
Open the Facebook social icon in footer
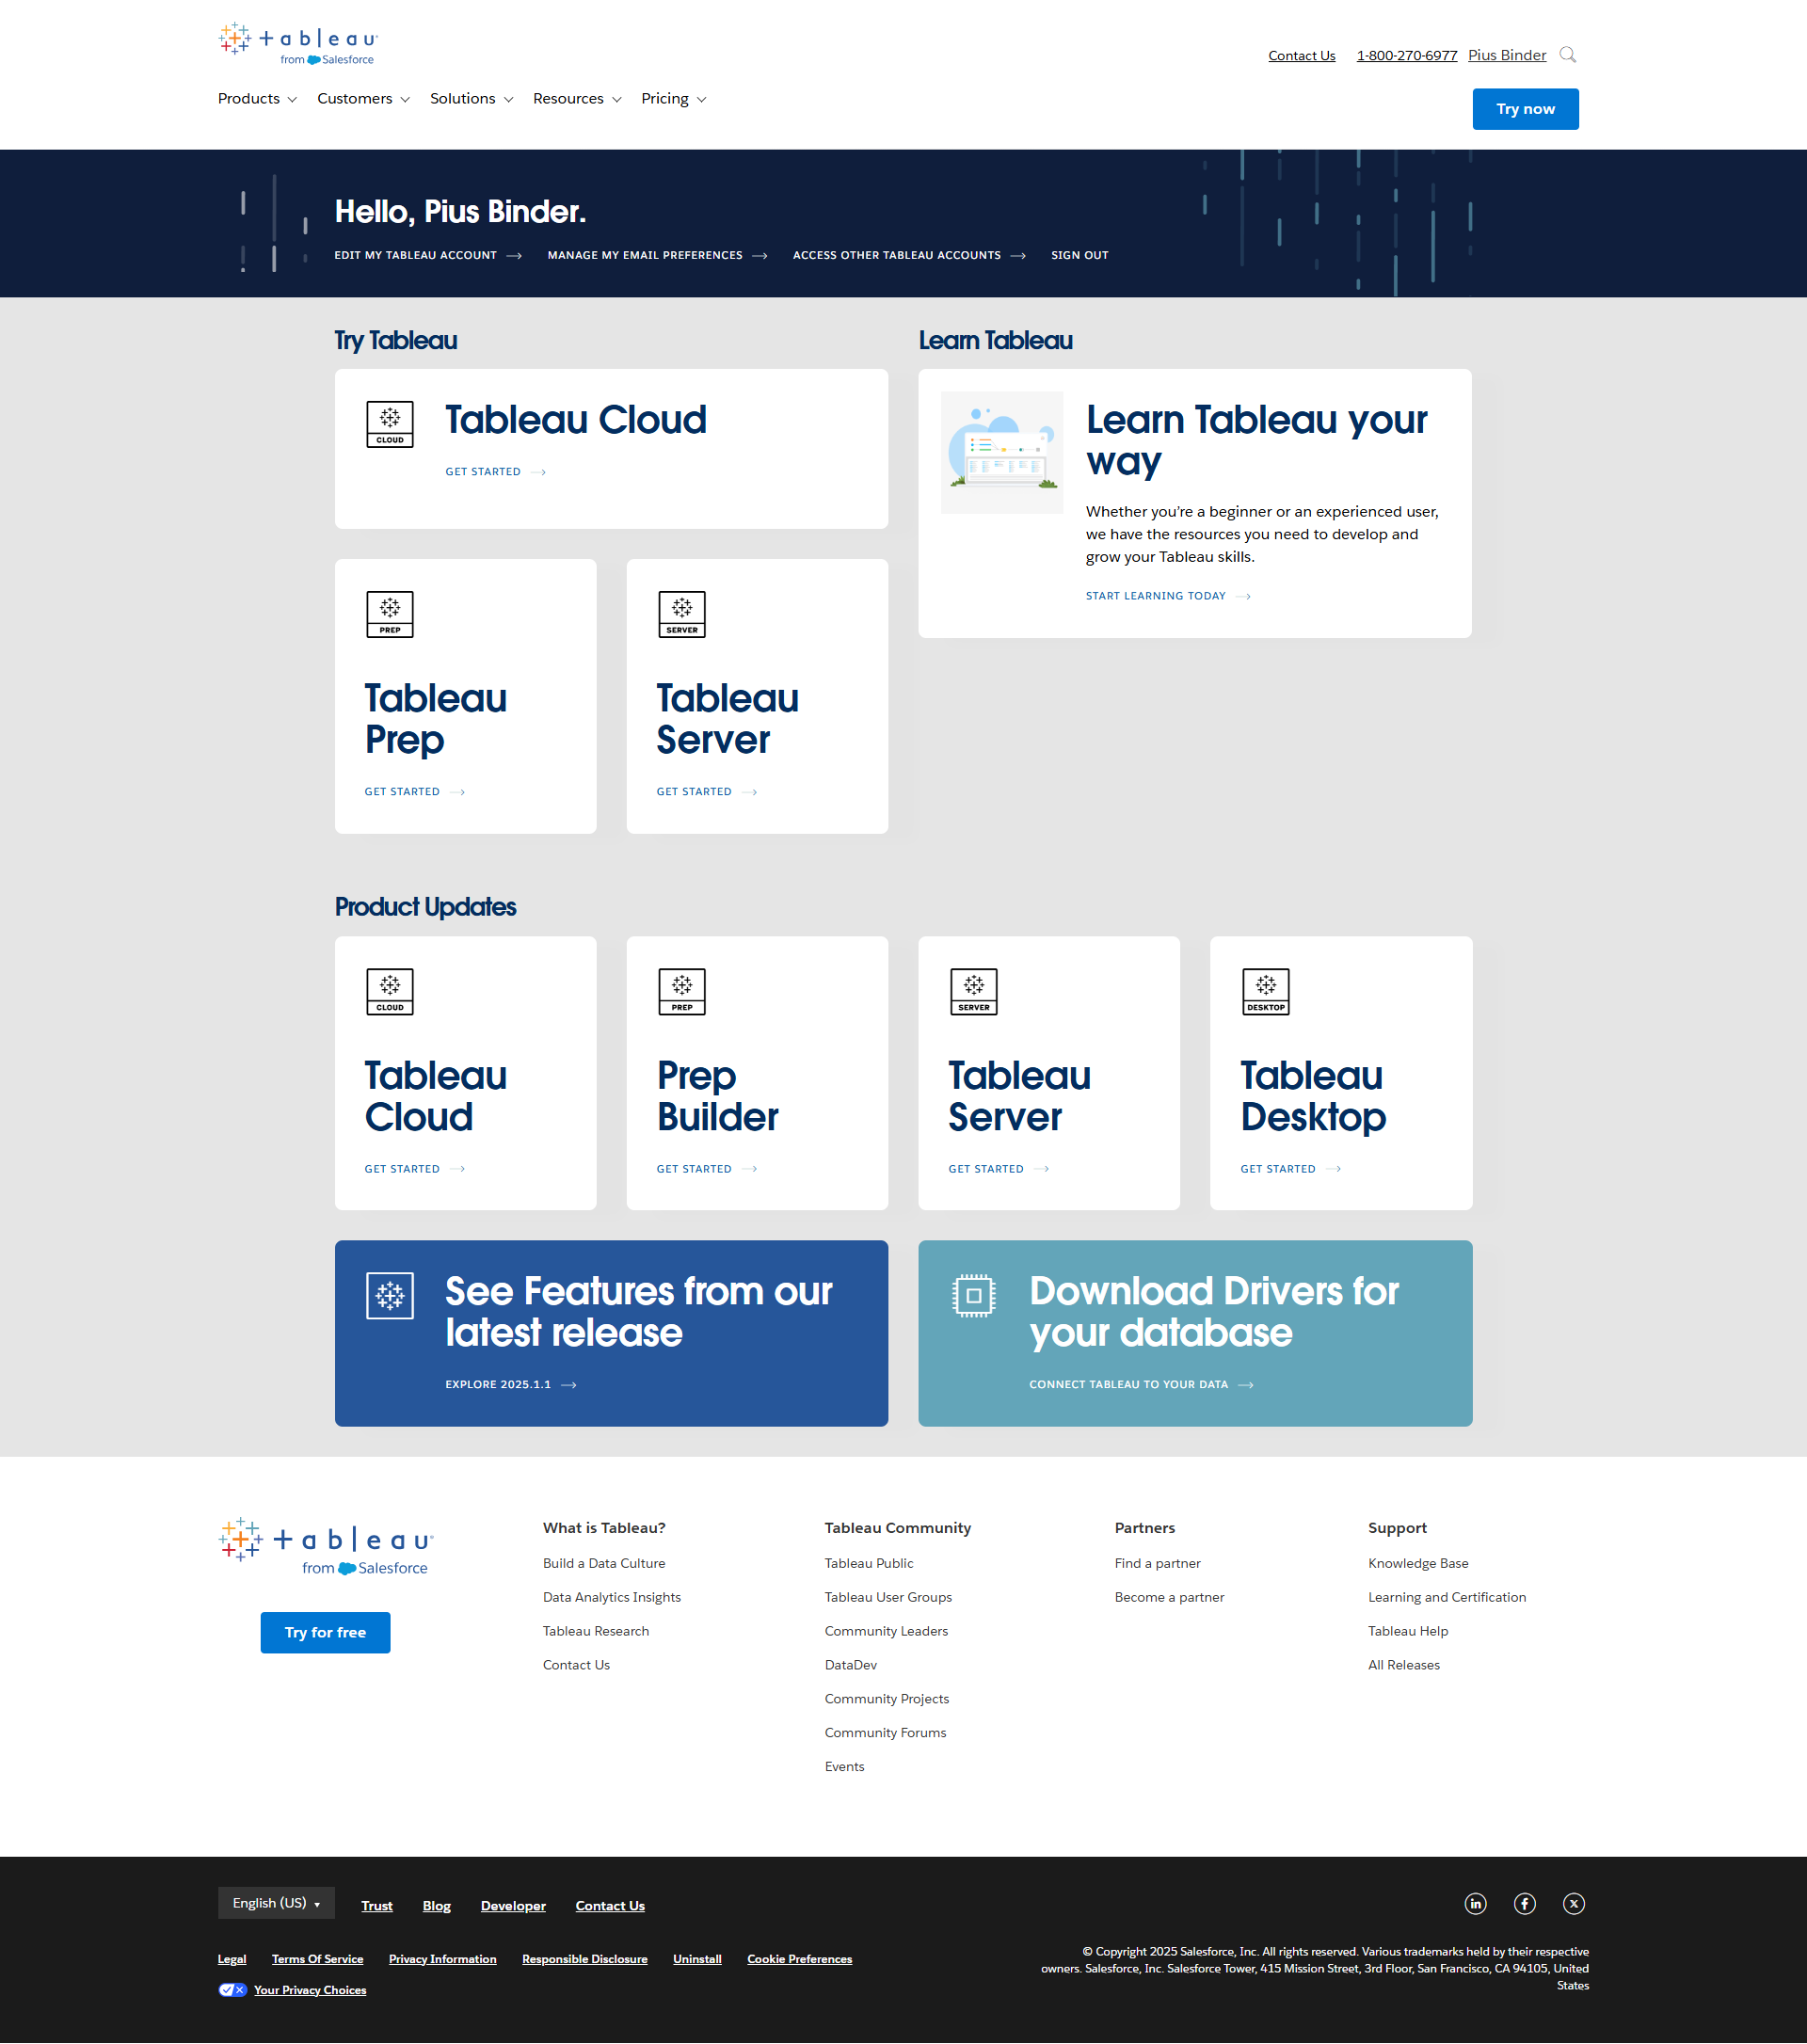(x=1524, y=1903)
